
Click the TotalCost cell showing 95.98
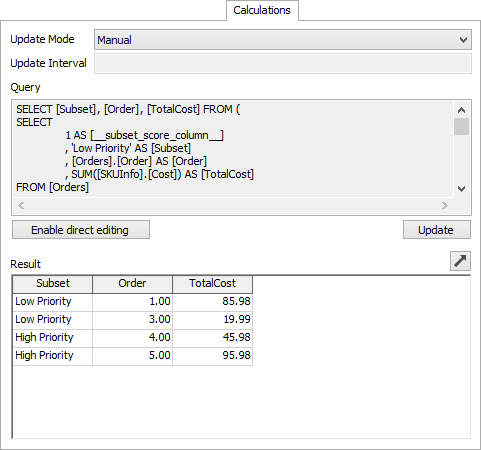(212, 356)
